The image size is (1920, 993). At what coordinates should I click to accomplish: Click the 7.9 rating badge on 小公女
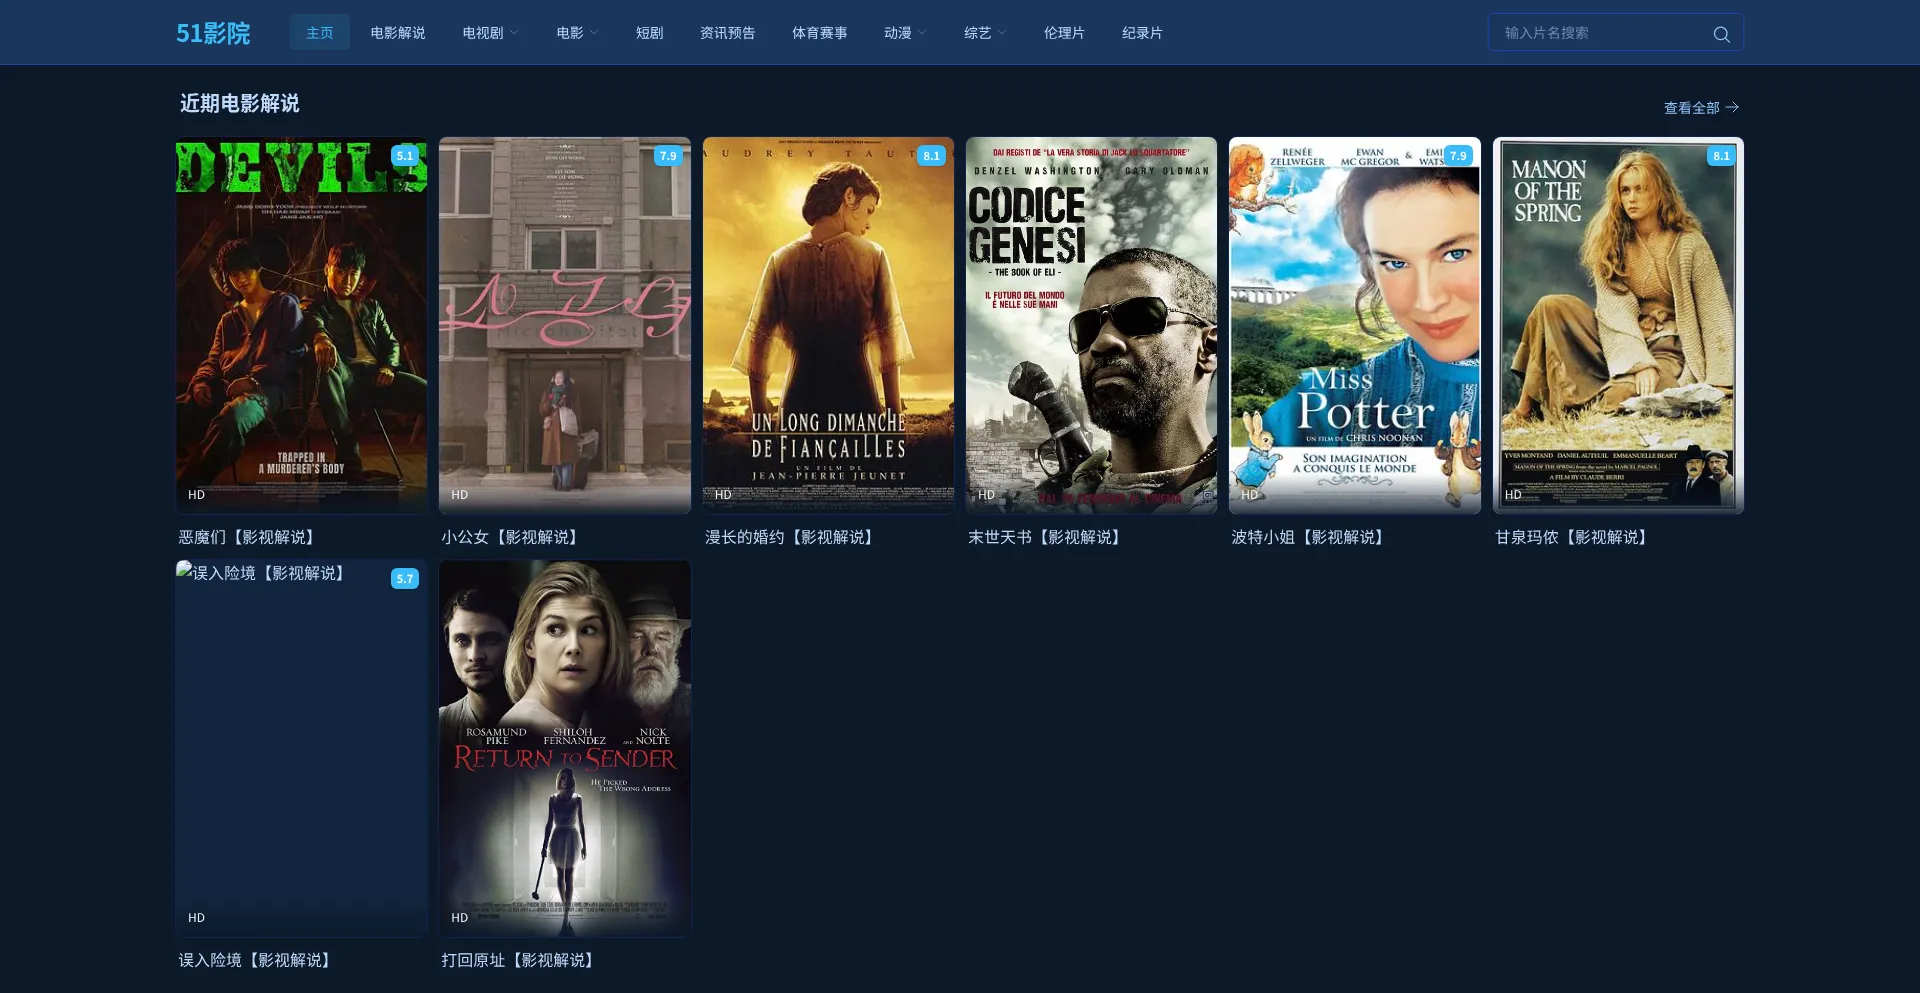click(668, 156)
